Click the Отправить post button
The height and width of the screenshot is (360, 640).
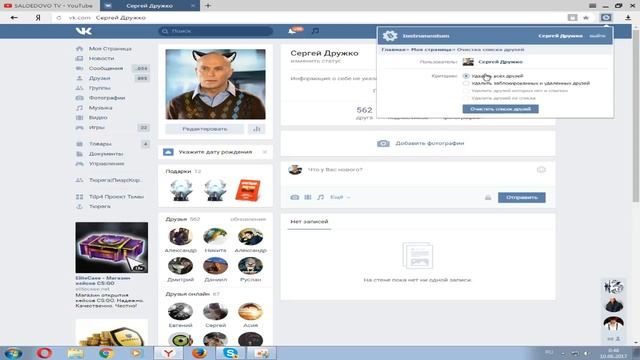pyautogui.click(x=522, y=198)
